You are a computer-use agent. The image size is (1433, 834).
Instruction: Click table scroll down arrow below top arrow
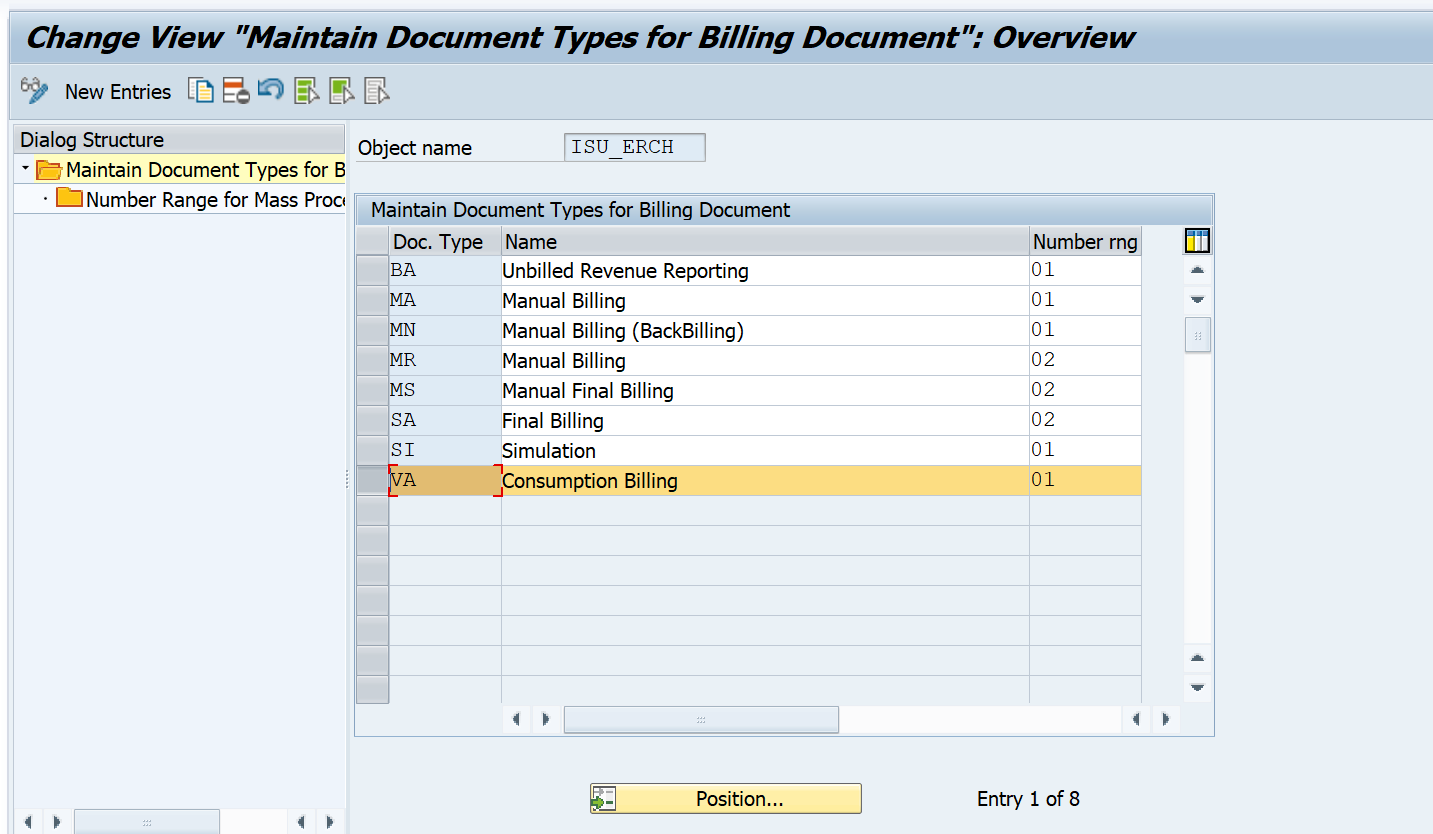click(1197, 300)
